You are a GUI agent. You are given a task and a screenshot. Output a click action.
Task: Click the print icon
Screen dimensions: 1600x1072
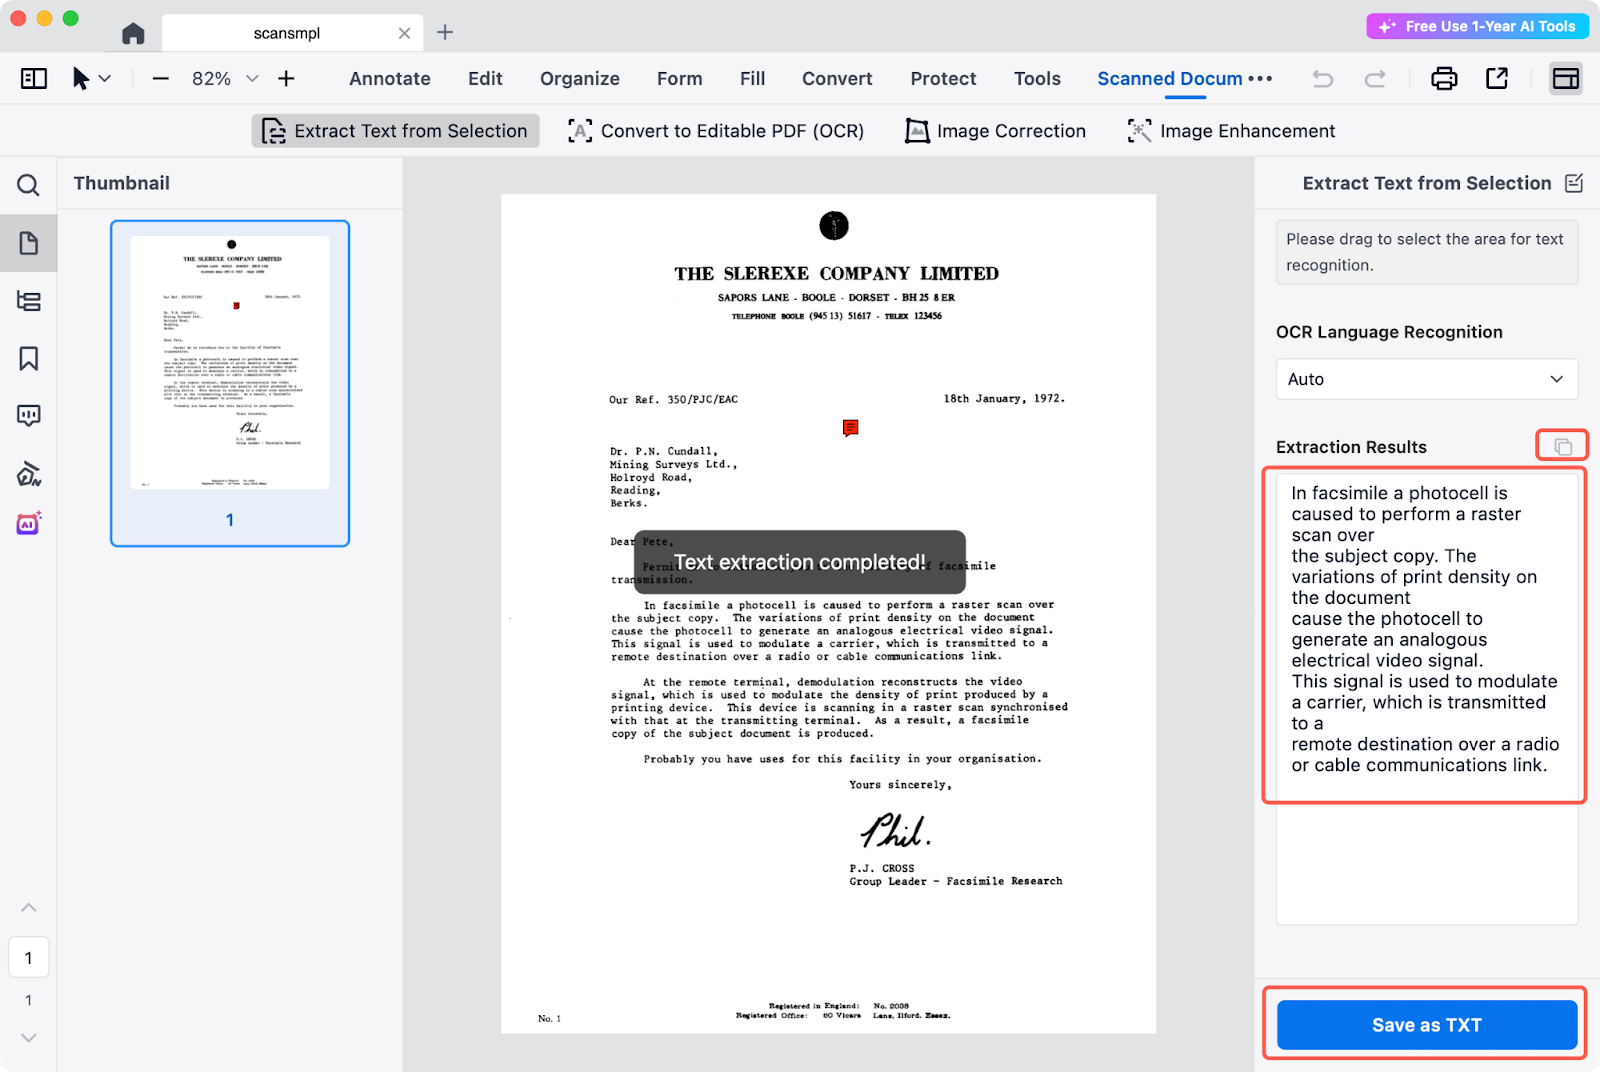point(1444,78)
